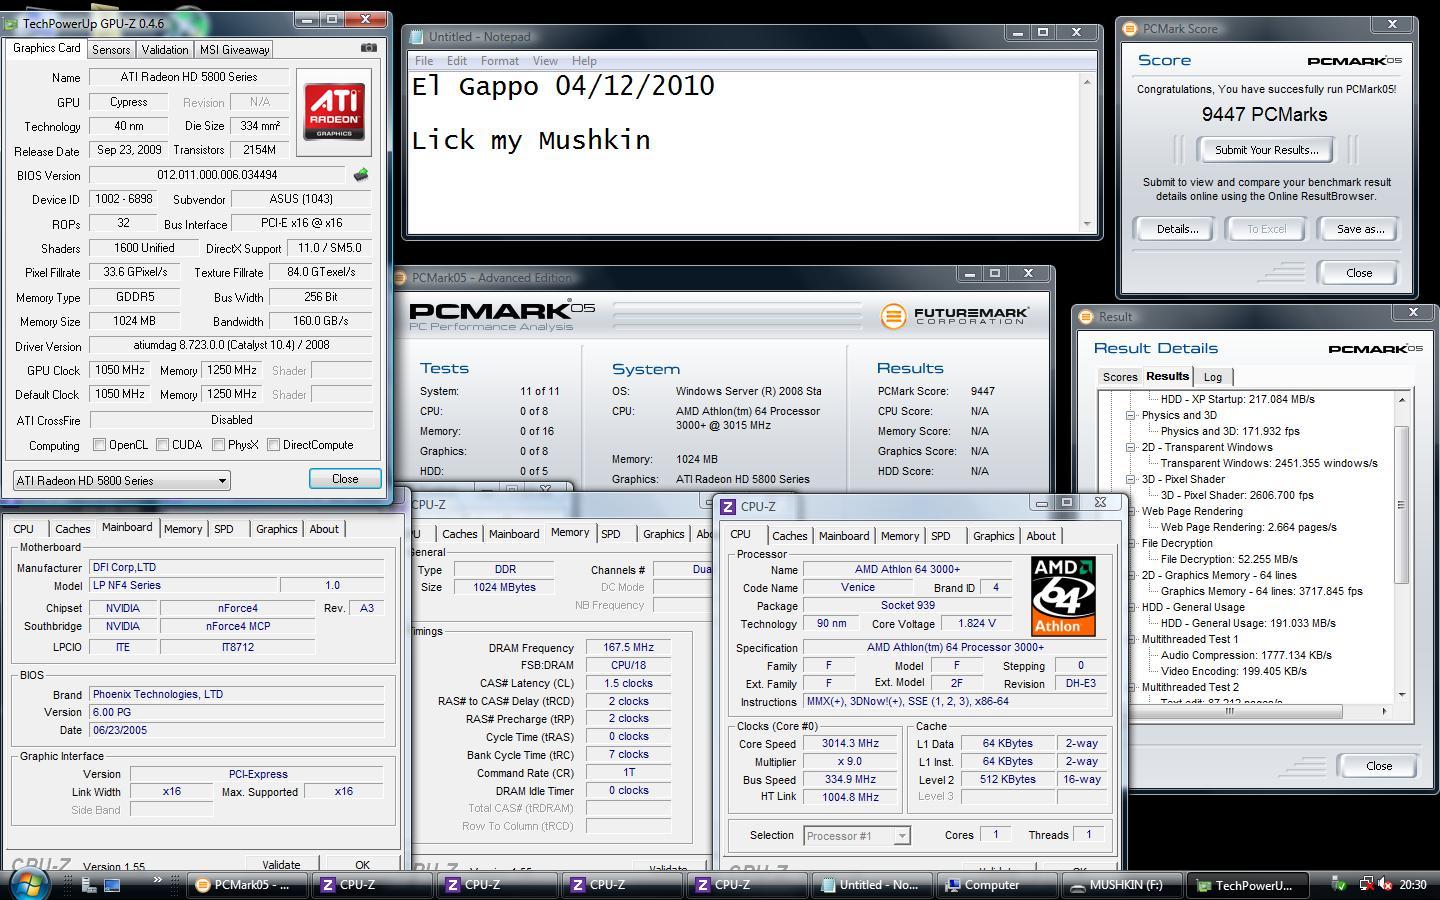Click Submit Your Results button
1440x900 pixels.
coord(1266,150)
